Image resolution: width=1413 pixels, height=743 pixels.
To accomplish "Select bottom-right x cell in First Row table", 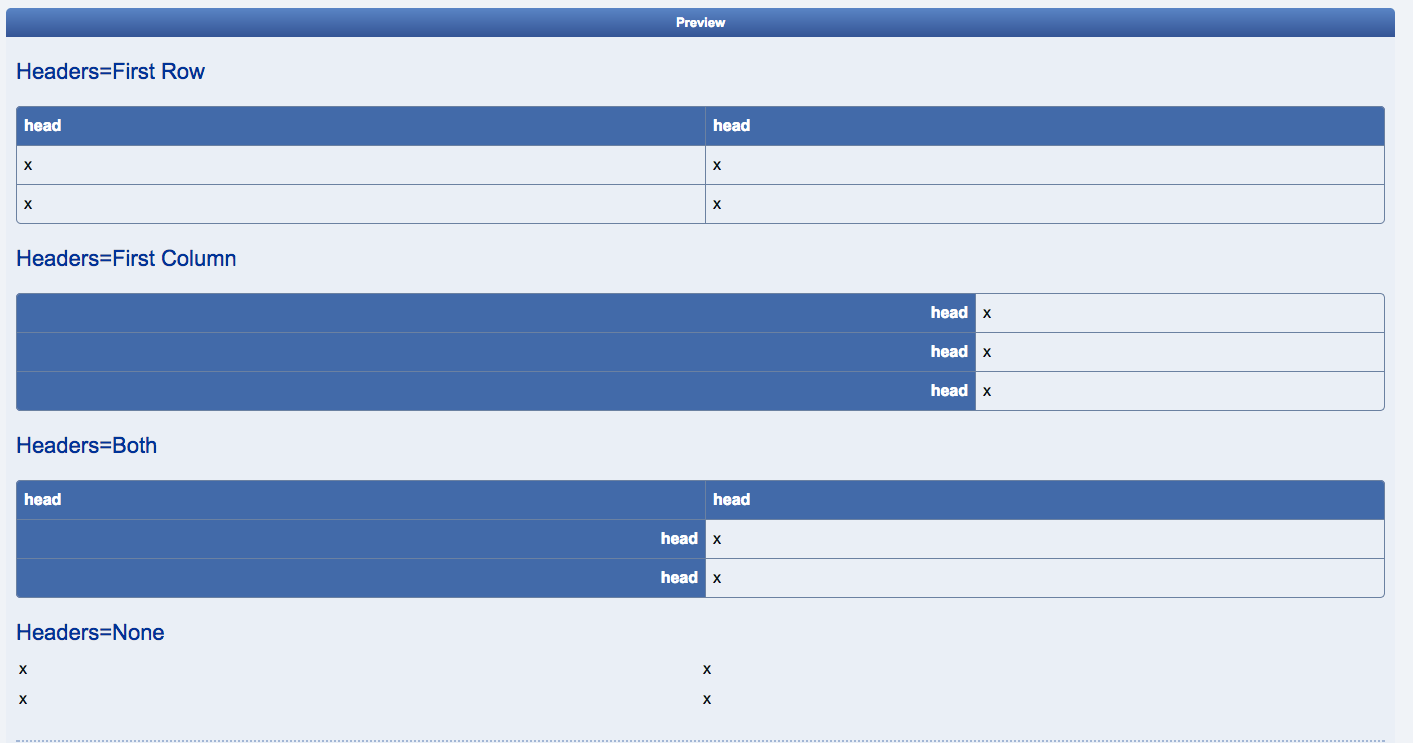I will 1044,204.
